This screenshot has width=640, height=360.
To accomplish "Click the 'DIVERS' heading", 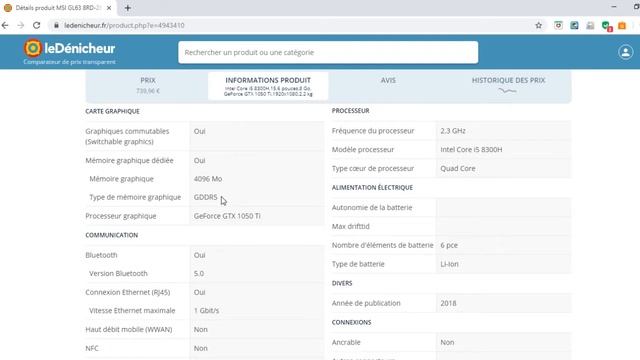I will pyautogui.click(x=342, y=283).
